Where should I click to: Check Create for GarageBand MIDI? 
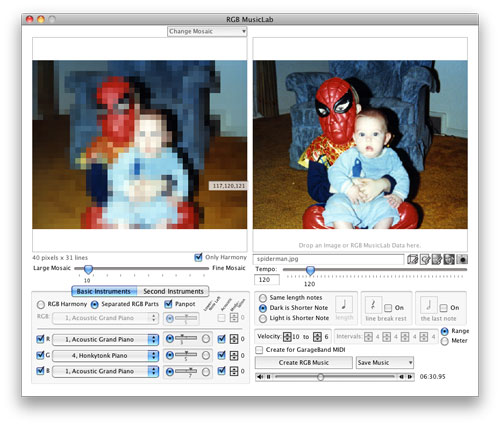259,350
